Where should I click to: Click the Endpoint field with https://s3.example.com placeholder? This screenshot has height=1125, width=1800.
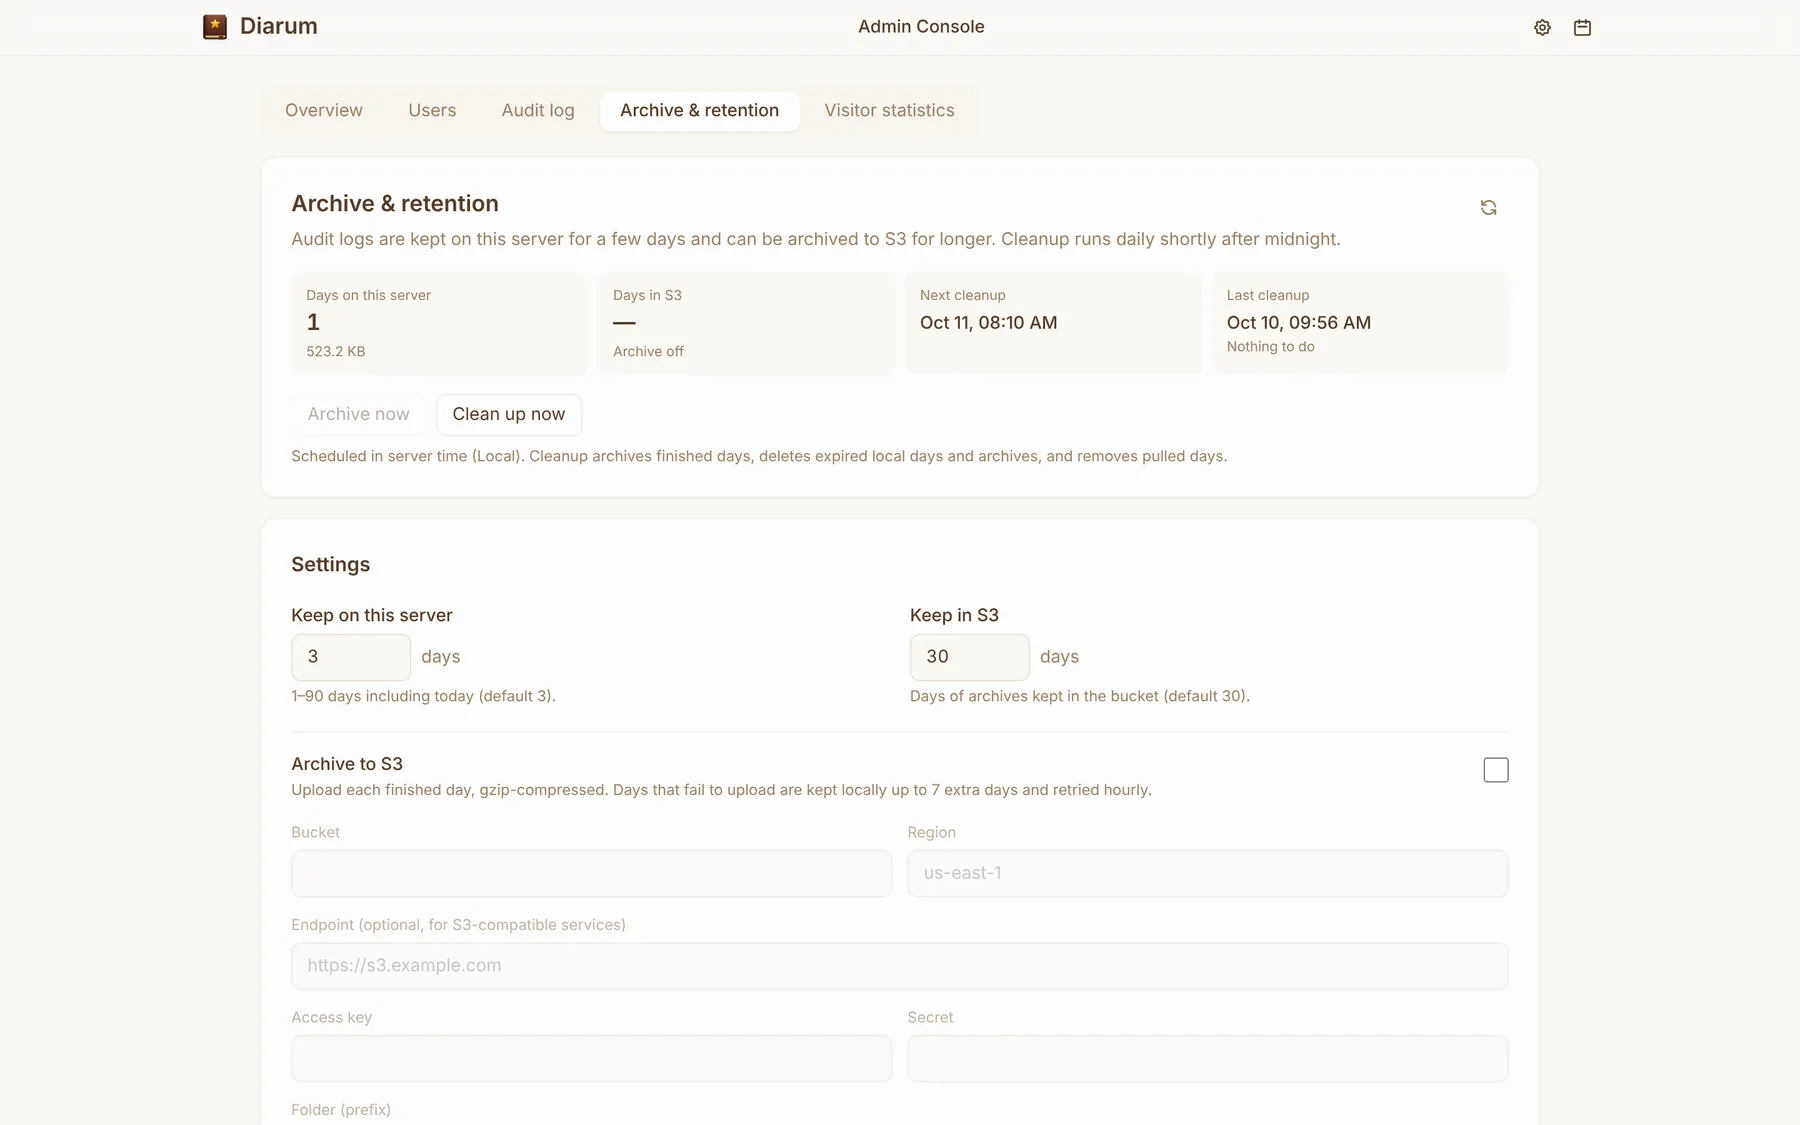[x=899, y=966]
